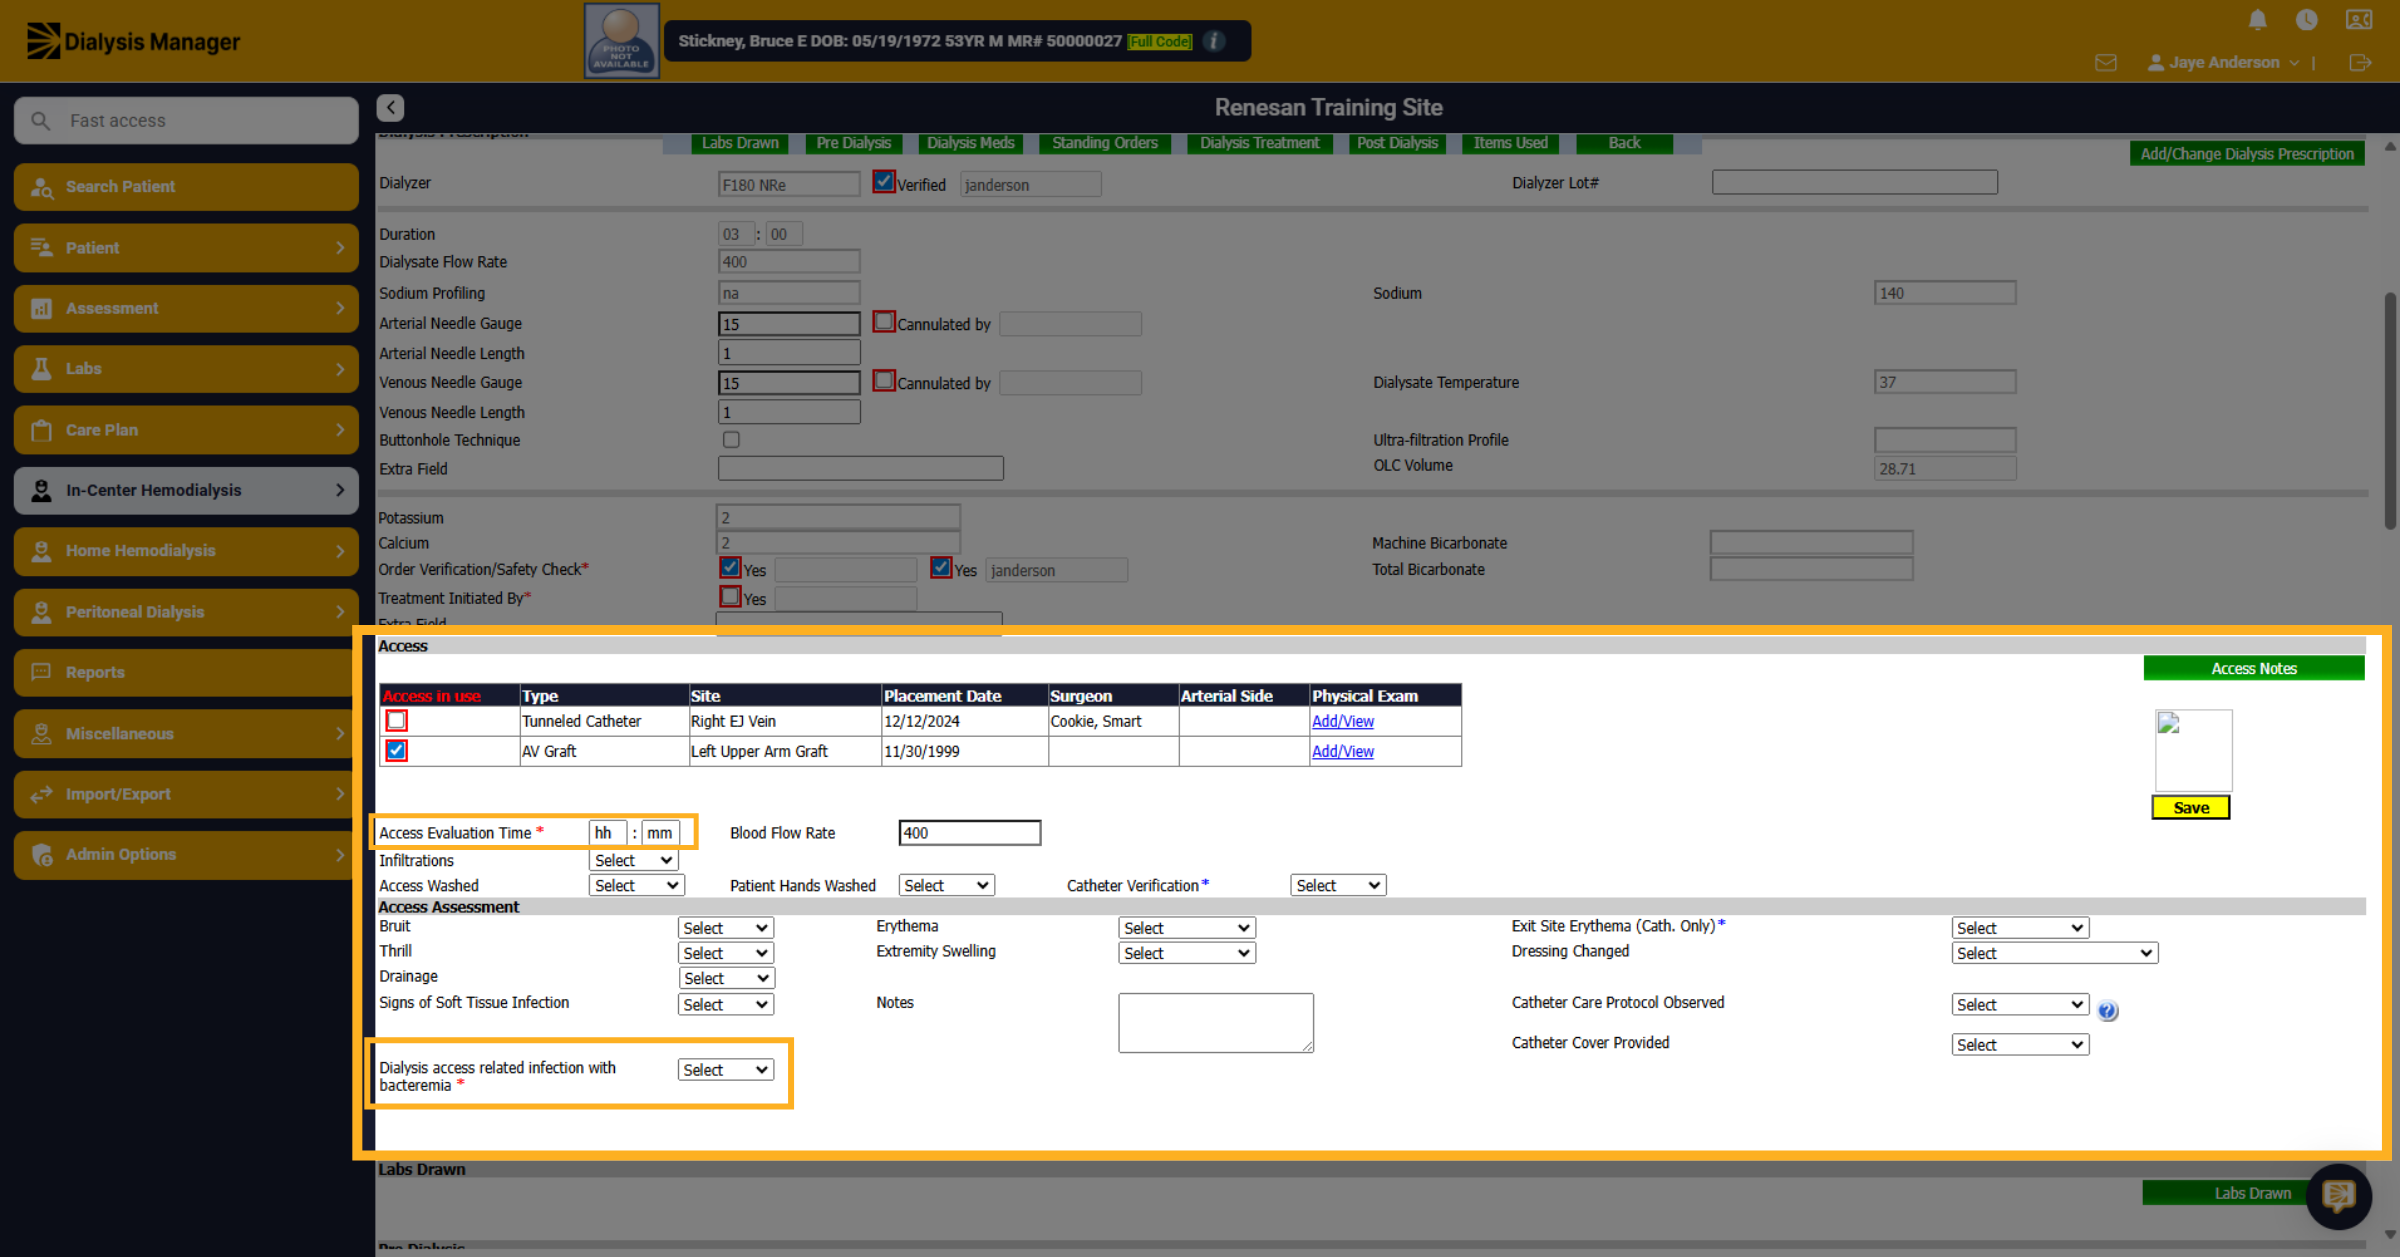Screen dimensions: 2400x1257
Task: Uncheck the AV Graft access in use box
Action: coord(397,750)
